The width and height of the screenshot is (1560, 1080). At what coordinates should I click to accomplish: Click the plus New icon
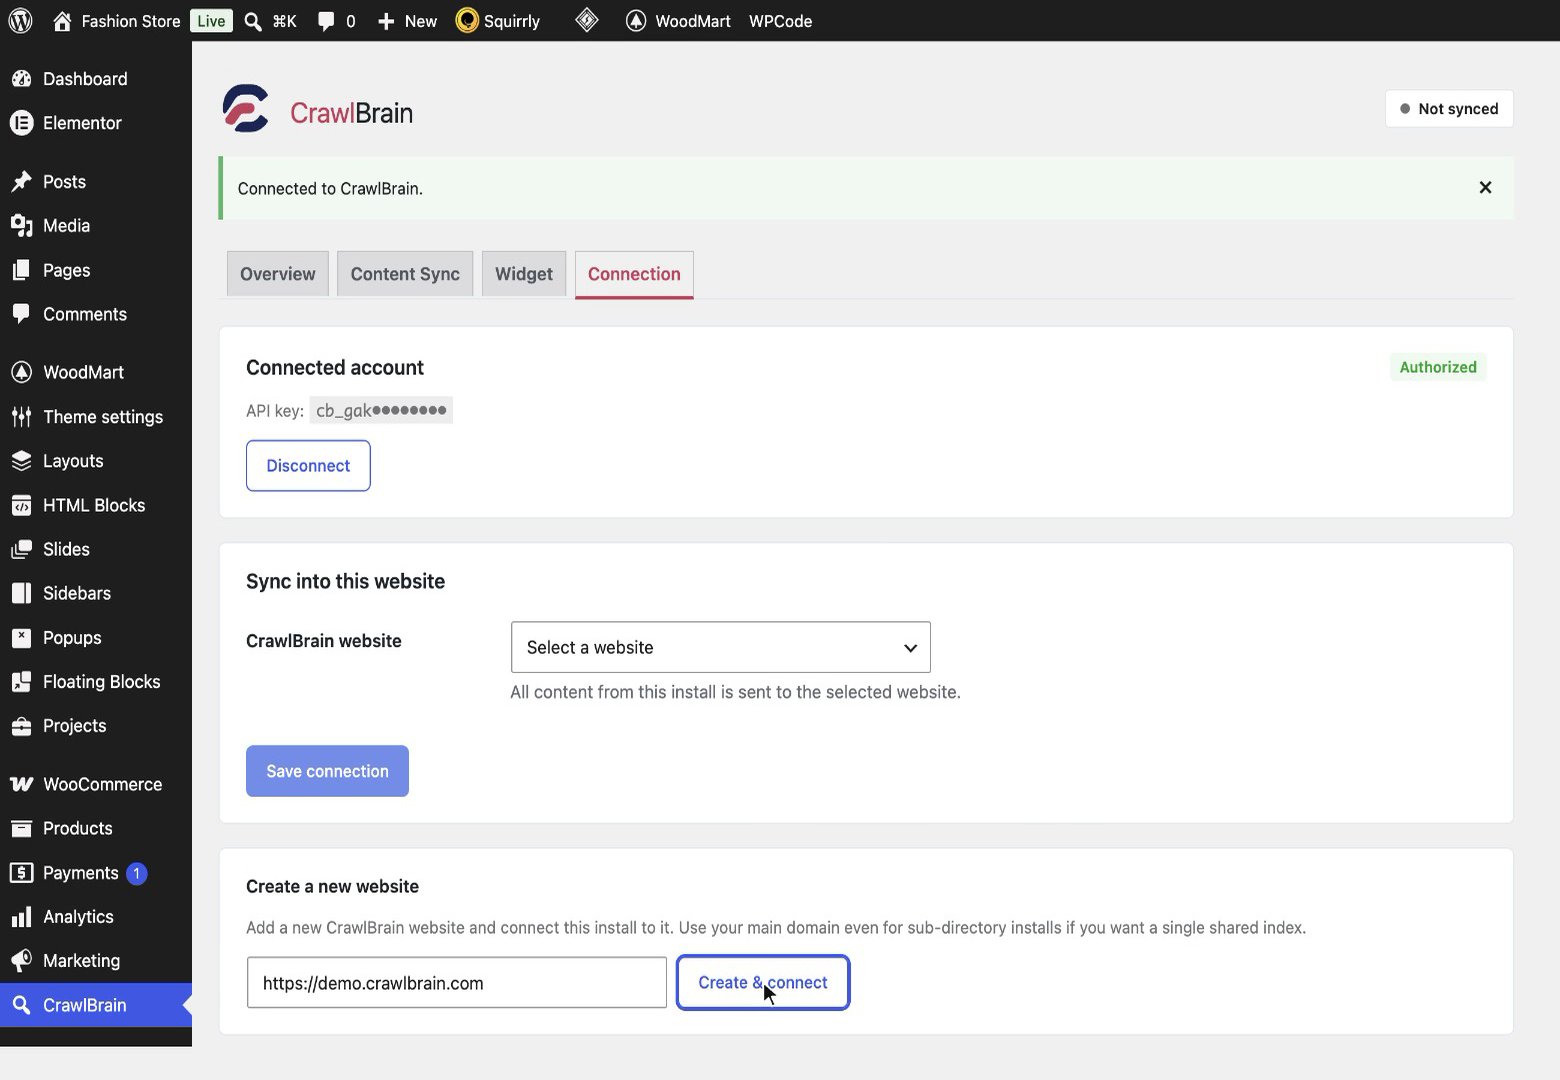click(x=386, y=21)
